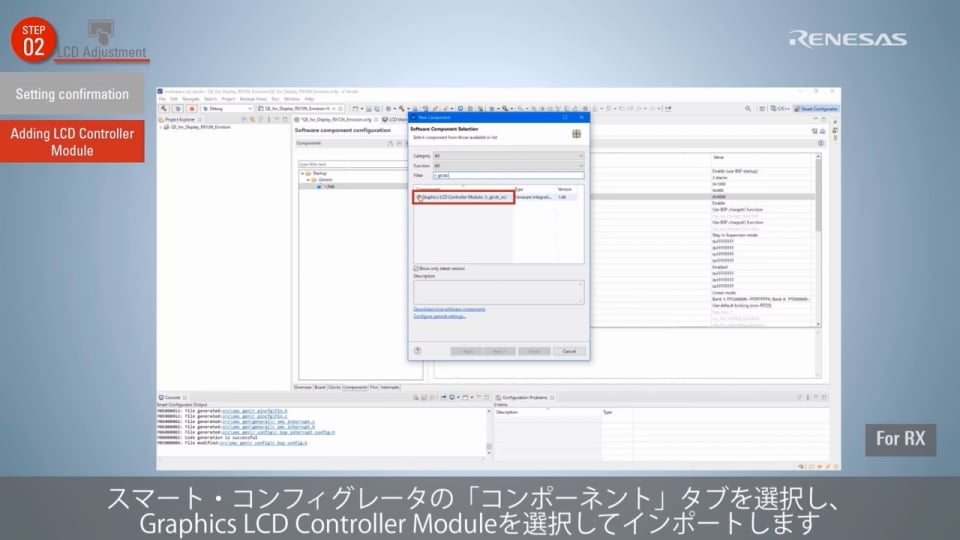Image resolution: width=960 pixels, height=540 pixels.
Task: Open the Project menu
Action: pyautogui.click(x=228, y=99)
